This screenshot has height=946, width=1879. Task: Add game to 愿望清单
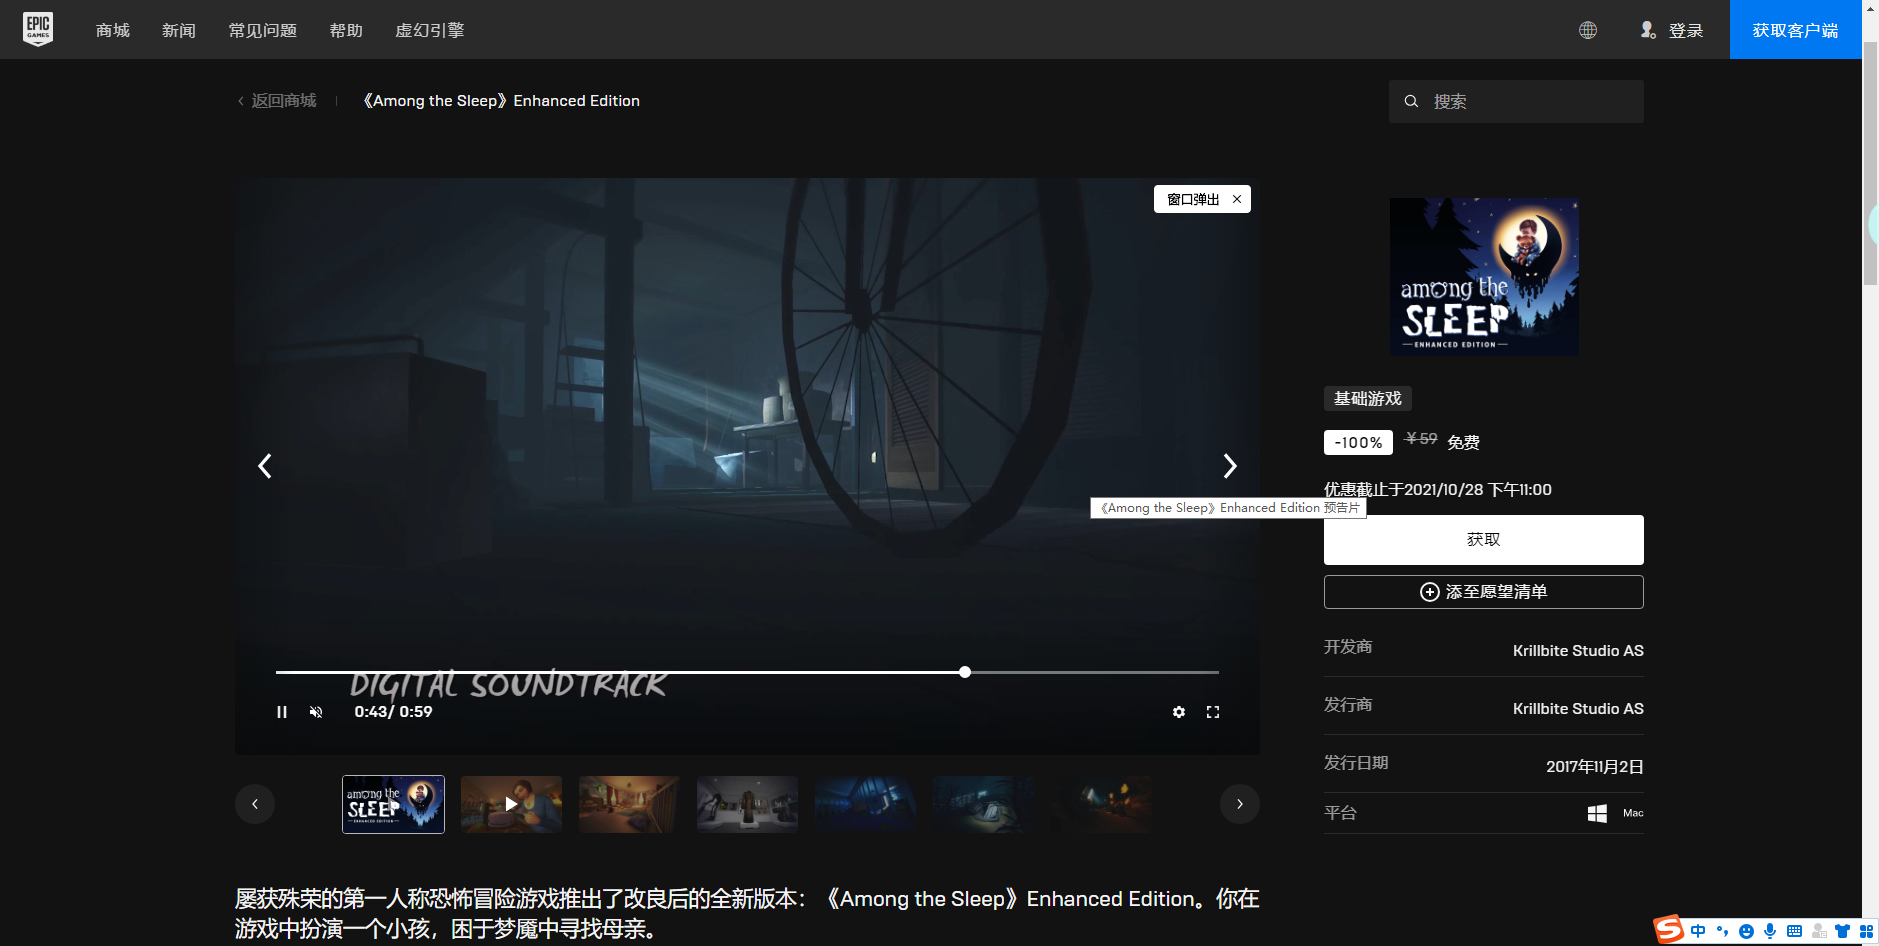(x=1483, y=591)
